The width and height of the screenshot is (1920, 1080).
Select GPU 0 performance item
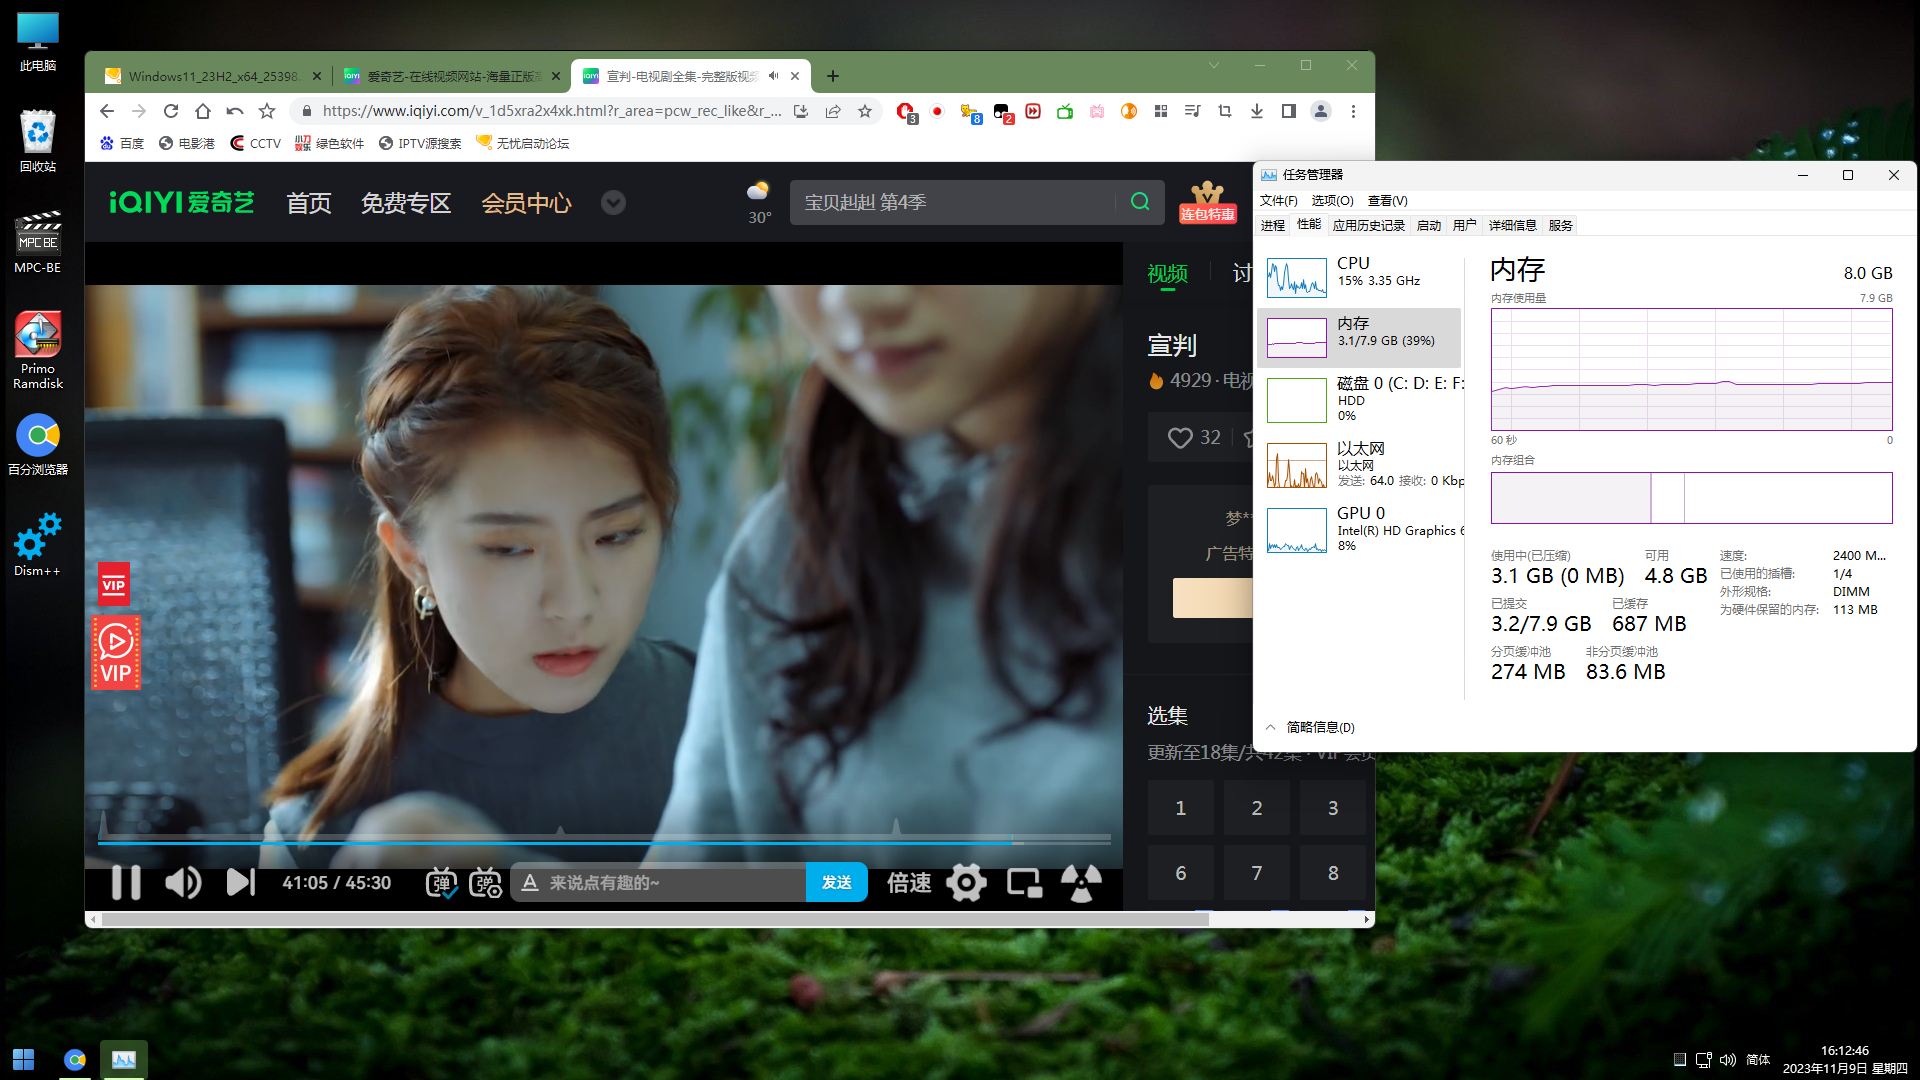(1358, 529)
